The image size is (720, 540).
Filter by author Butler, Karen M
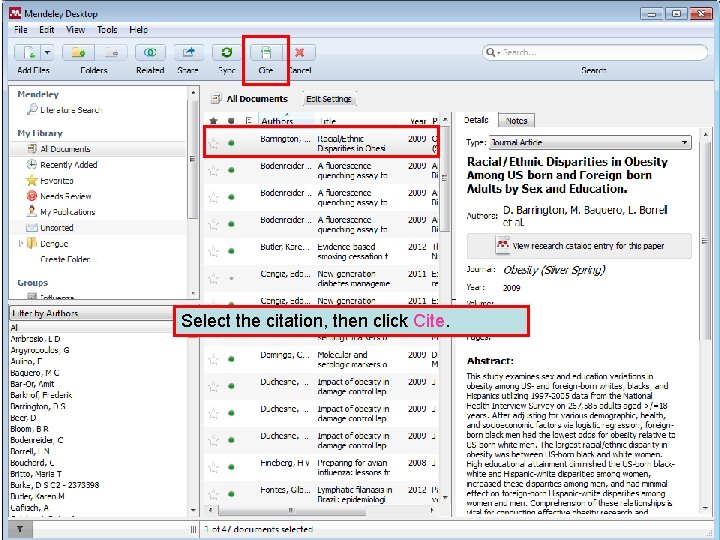pyautogui.click(x=37, y=496)
